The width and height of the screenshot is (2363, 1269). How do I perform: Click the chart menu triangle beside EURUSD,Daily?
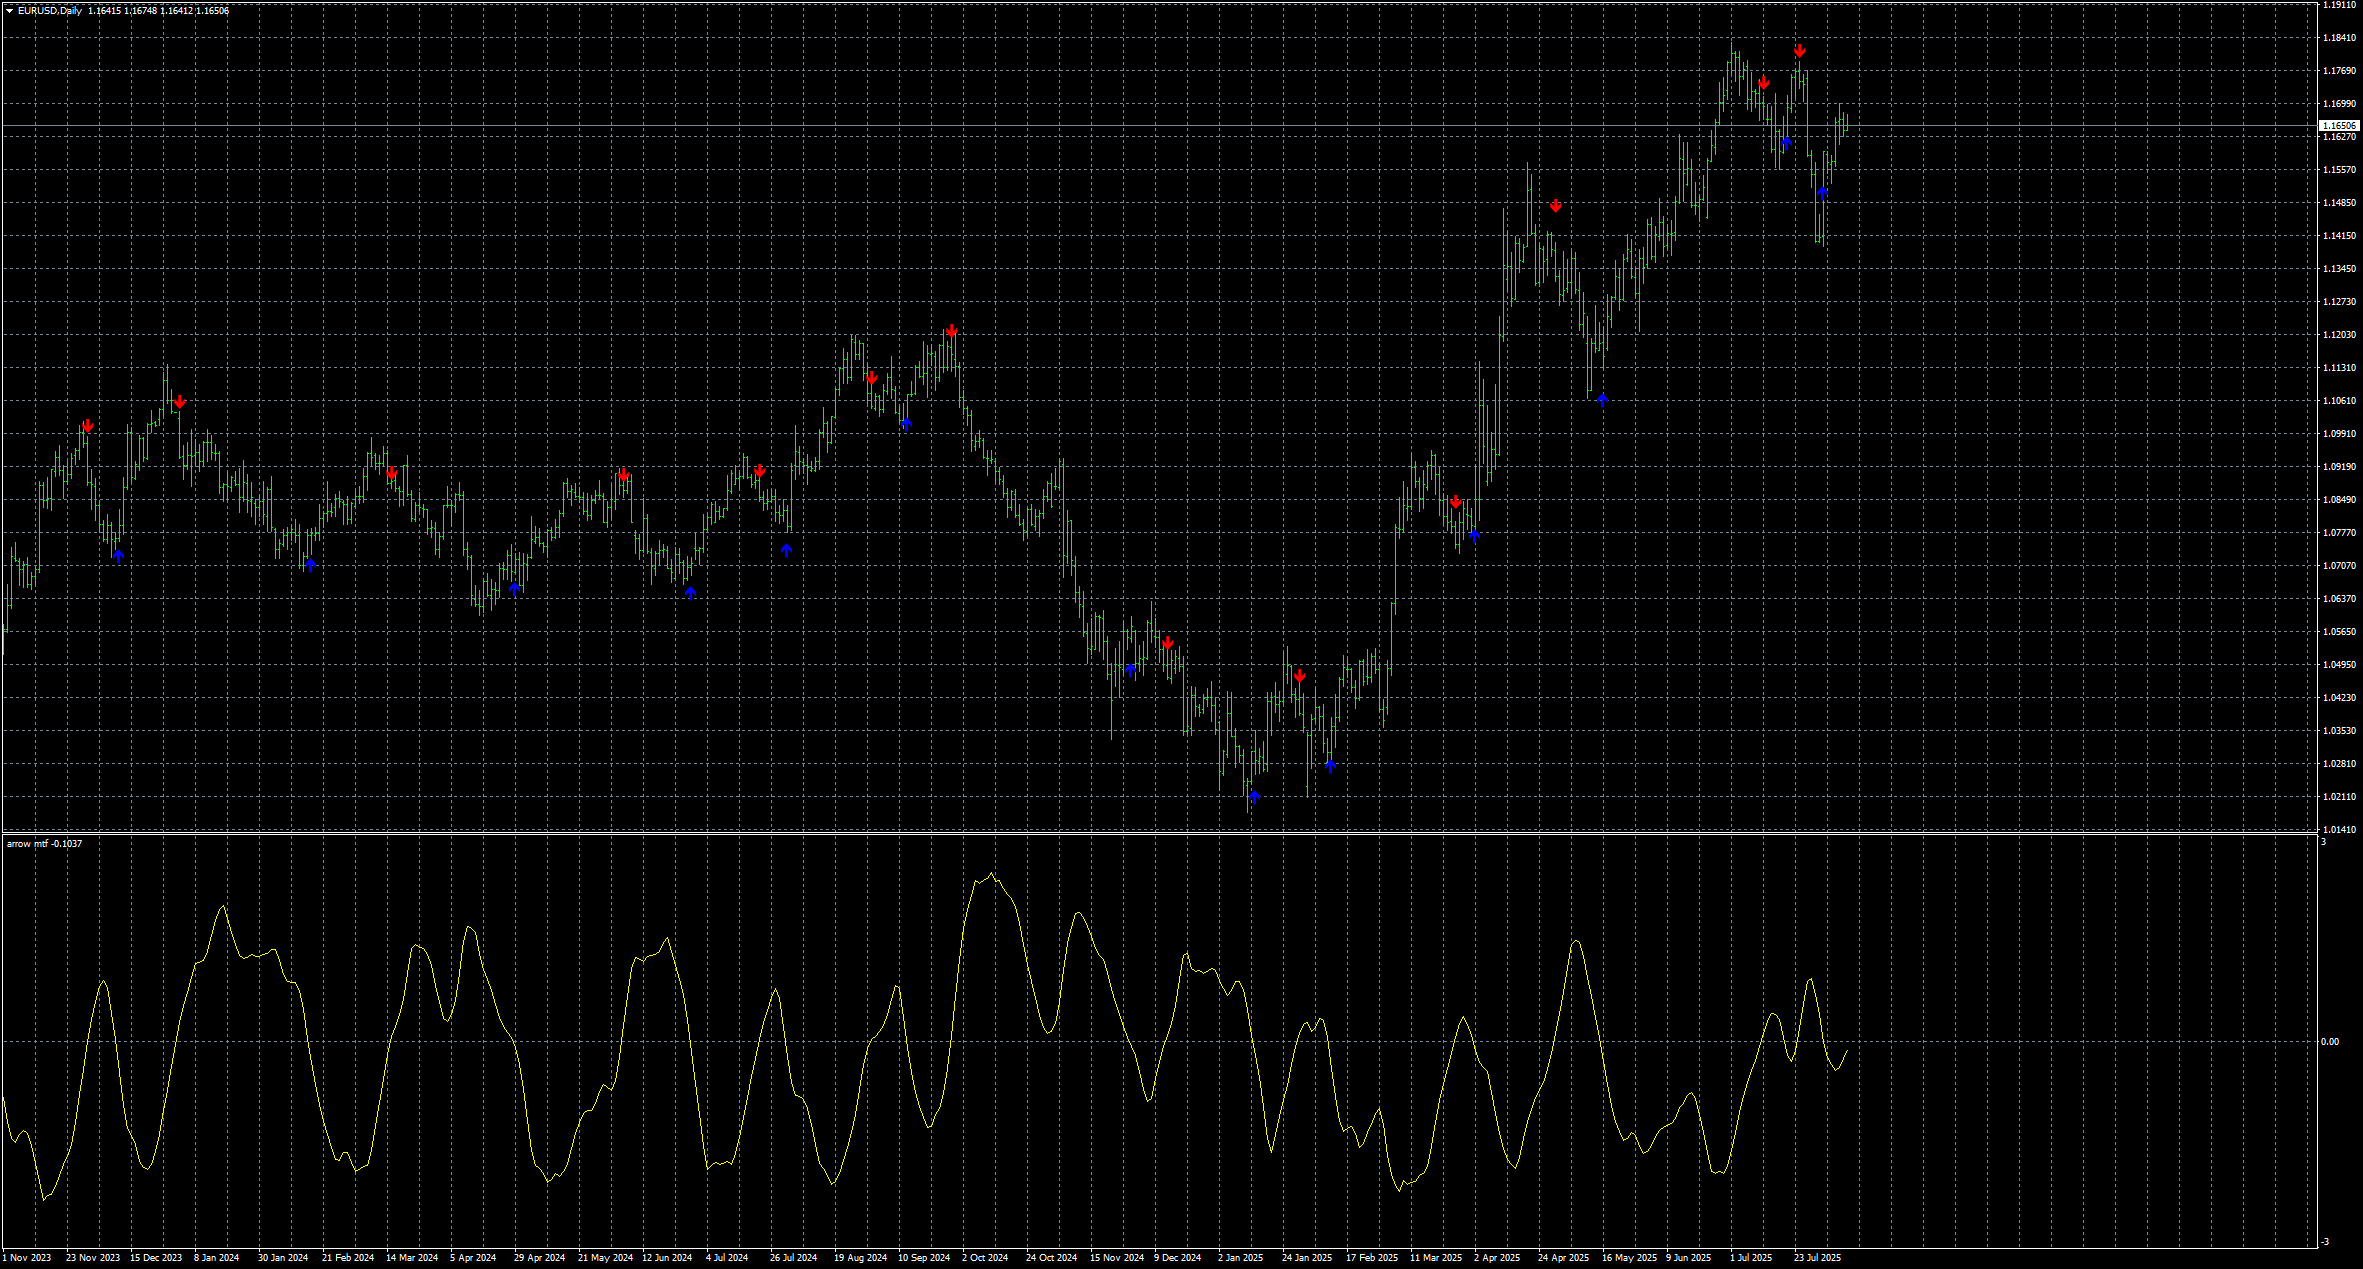point(10,11)
